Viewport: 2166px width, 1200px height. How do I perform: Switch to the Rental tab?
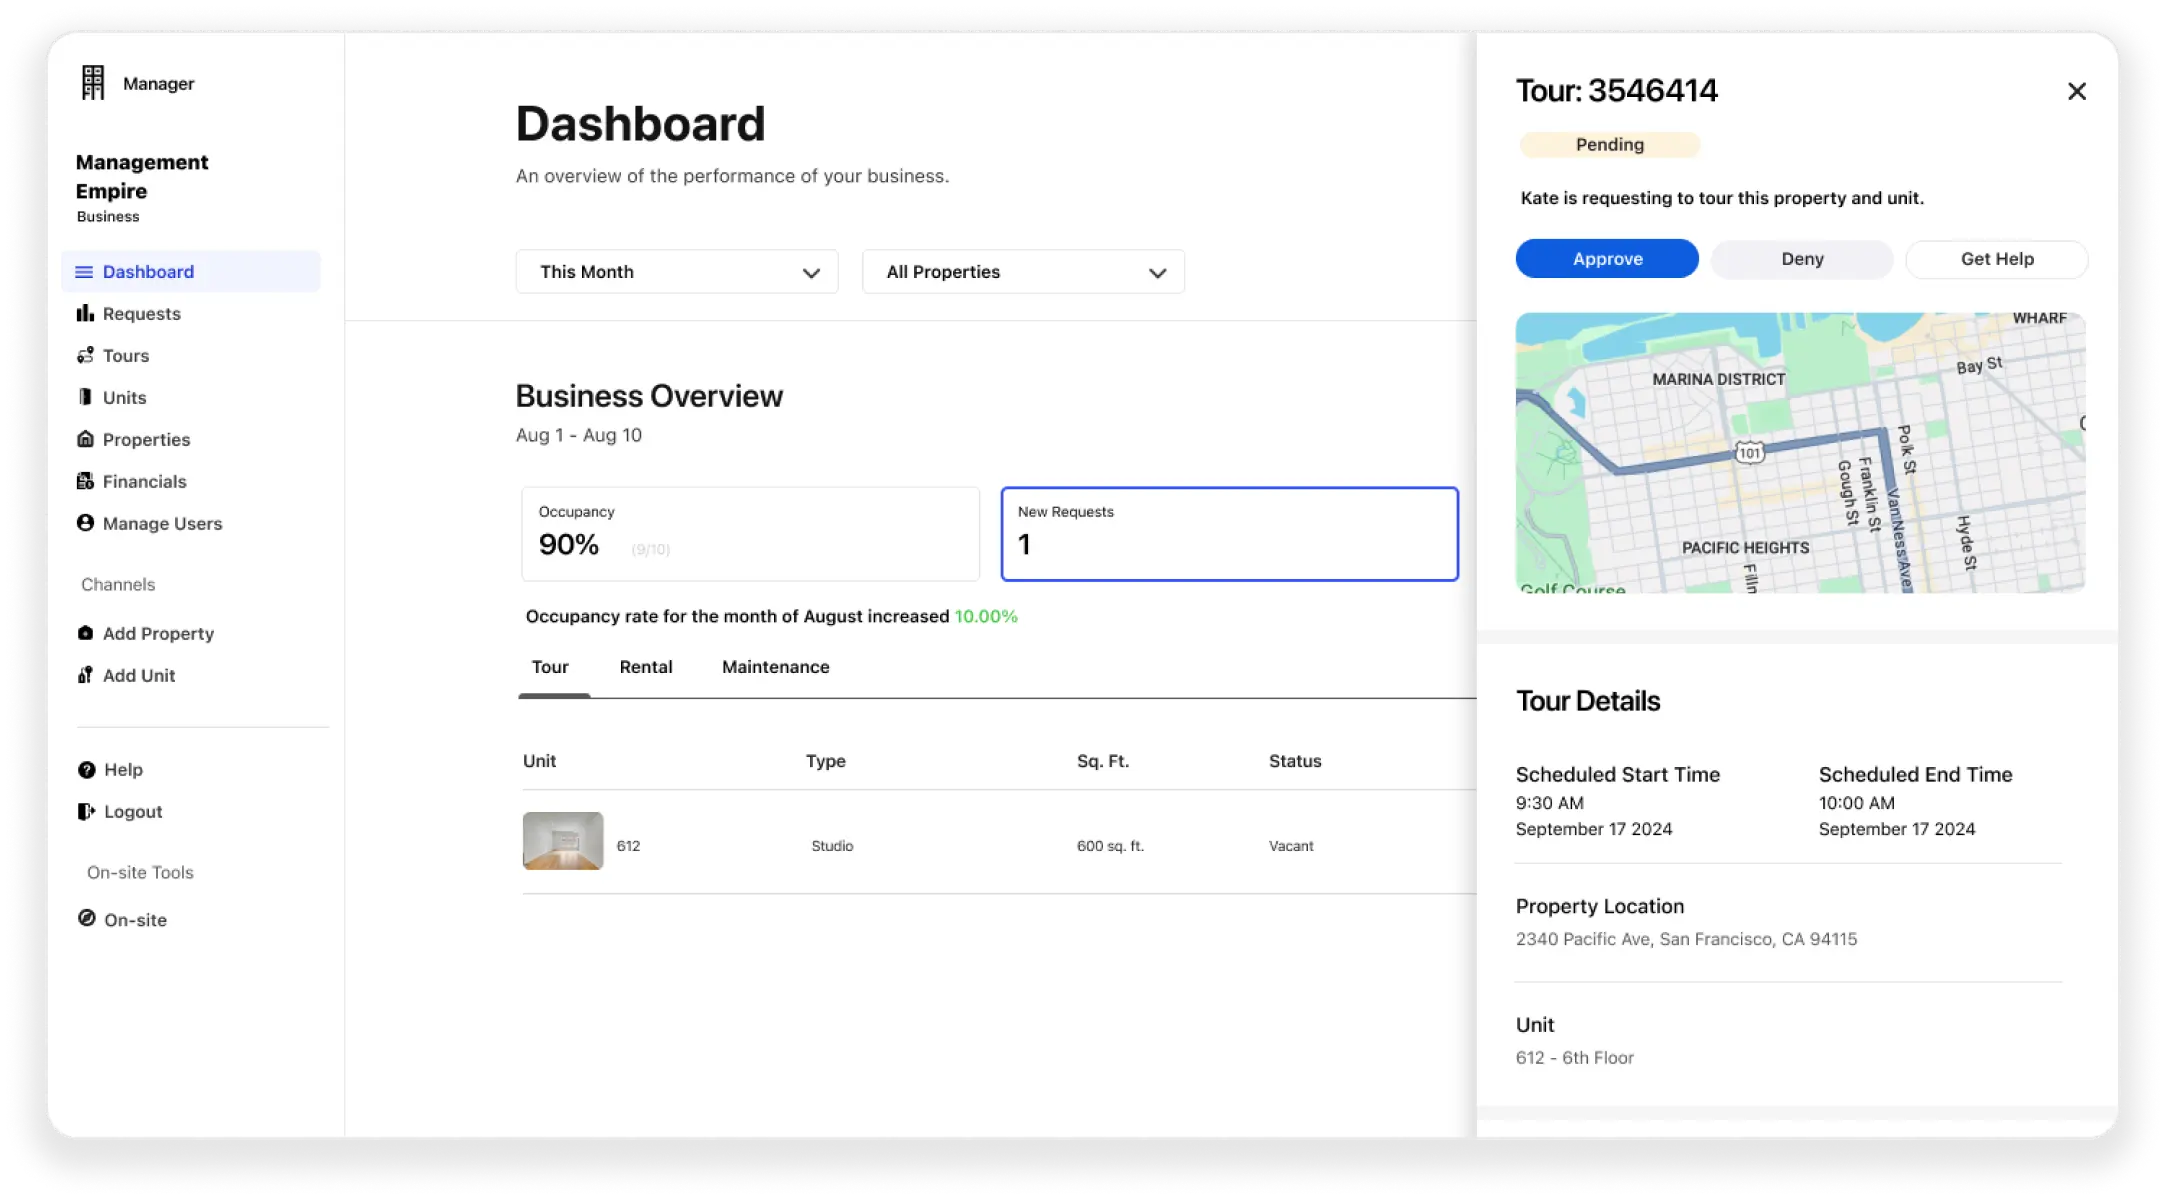point(645,667)
